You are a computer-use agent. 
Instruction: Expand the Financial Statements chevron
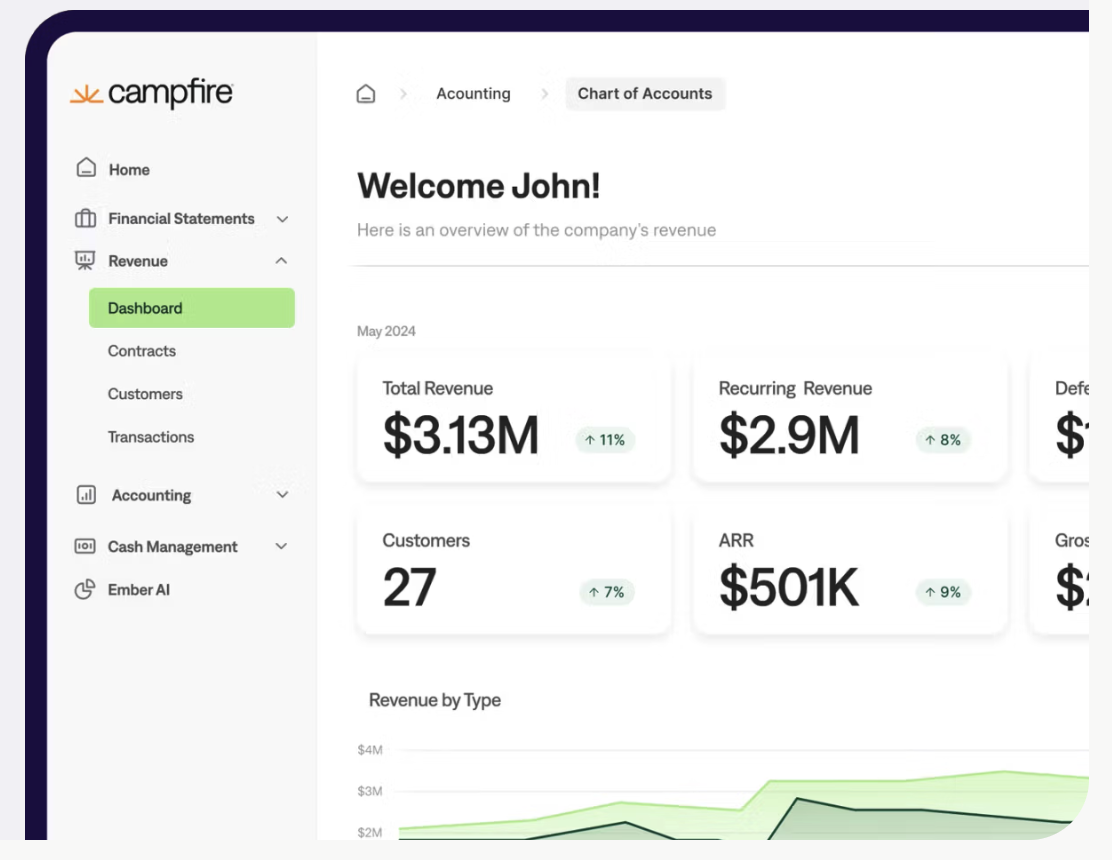pyautogui.click(x=282, y=219)
